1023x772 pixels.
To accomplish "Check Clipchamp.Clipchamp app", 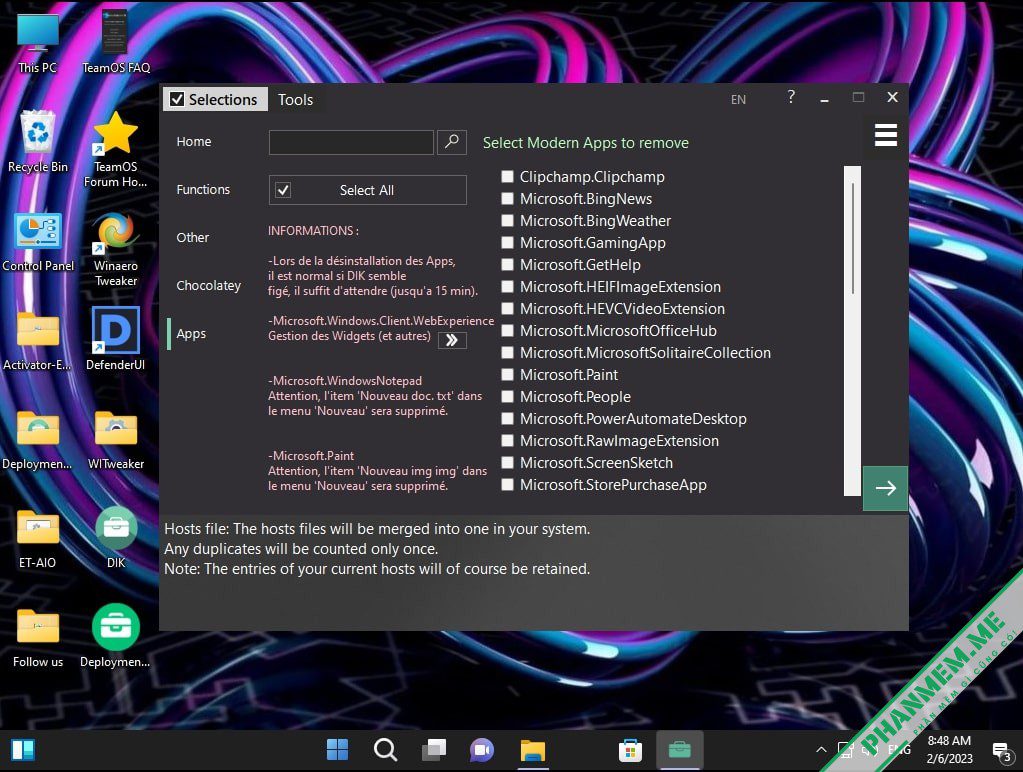I will pyautogui.click(x=507, y=176).
